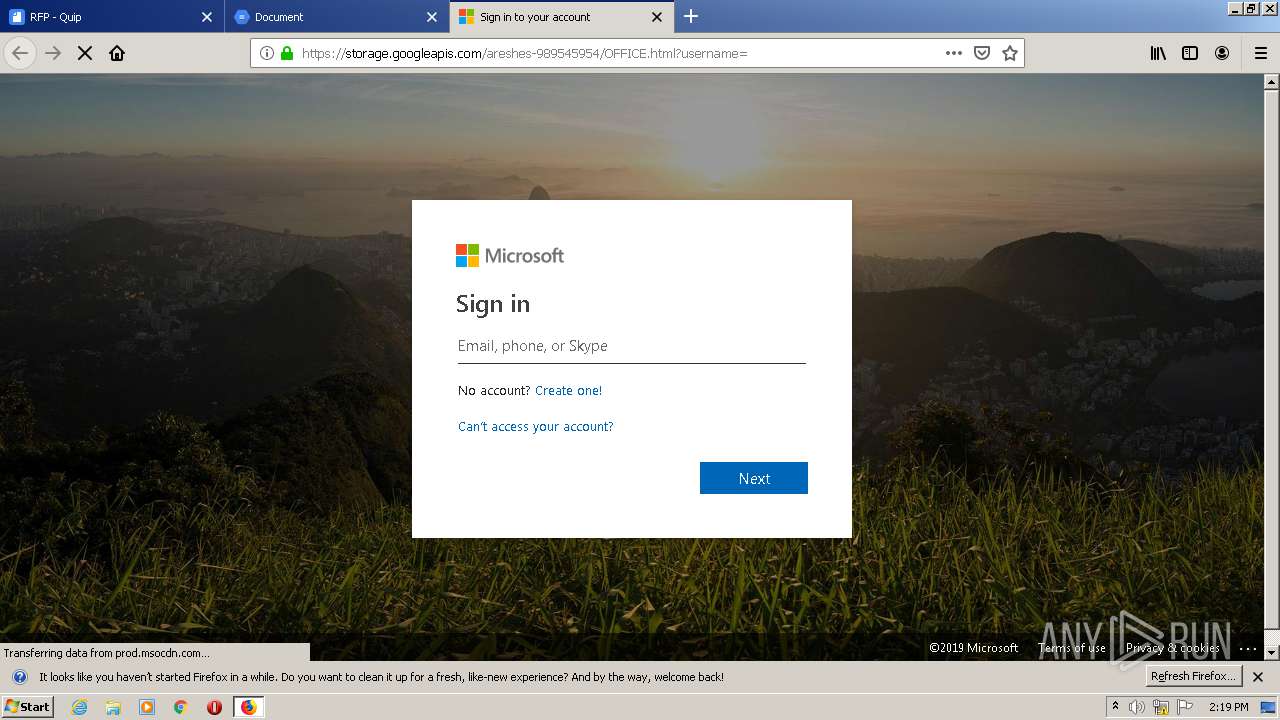This screenshot has height=720, width=1280.
Task: Show site information icon in address bar
Action: pyautogui.click(x=267, y=53)
